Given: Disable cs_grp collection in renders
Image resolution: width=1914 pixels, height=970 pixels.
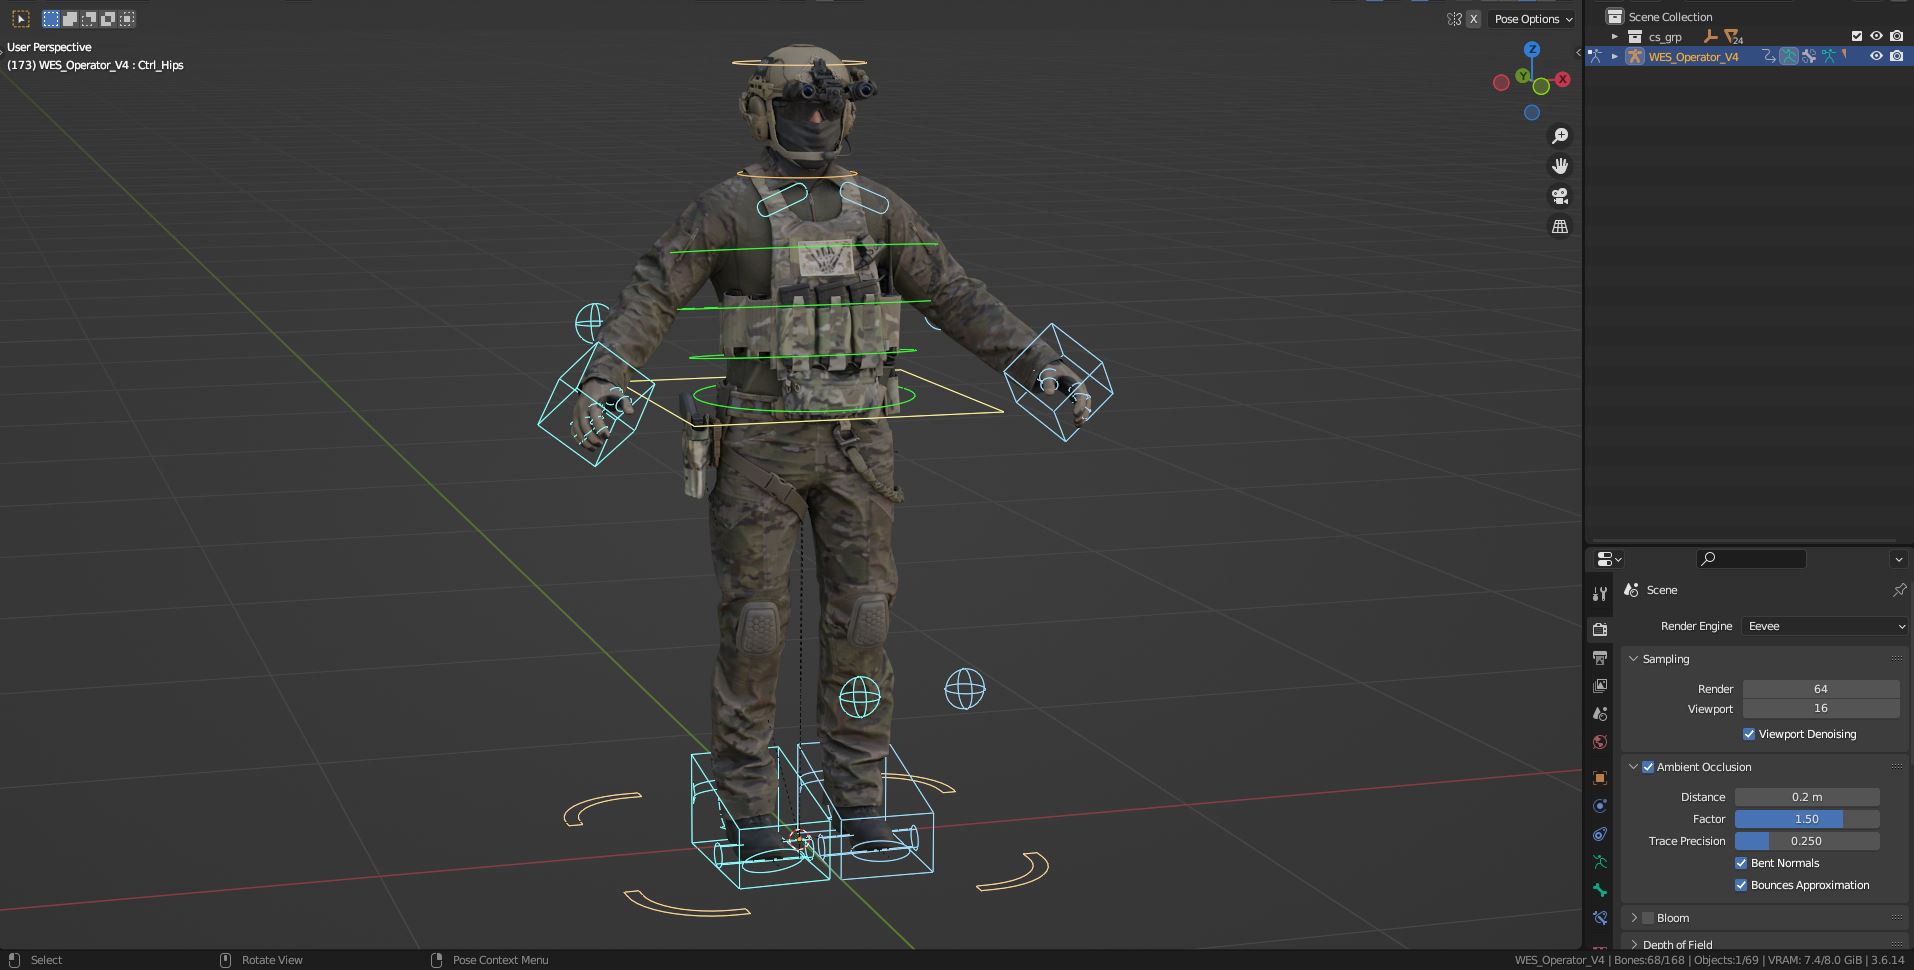Looking at the screenshot, I should pyautogui.click(x=1897, y=37).
